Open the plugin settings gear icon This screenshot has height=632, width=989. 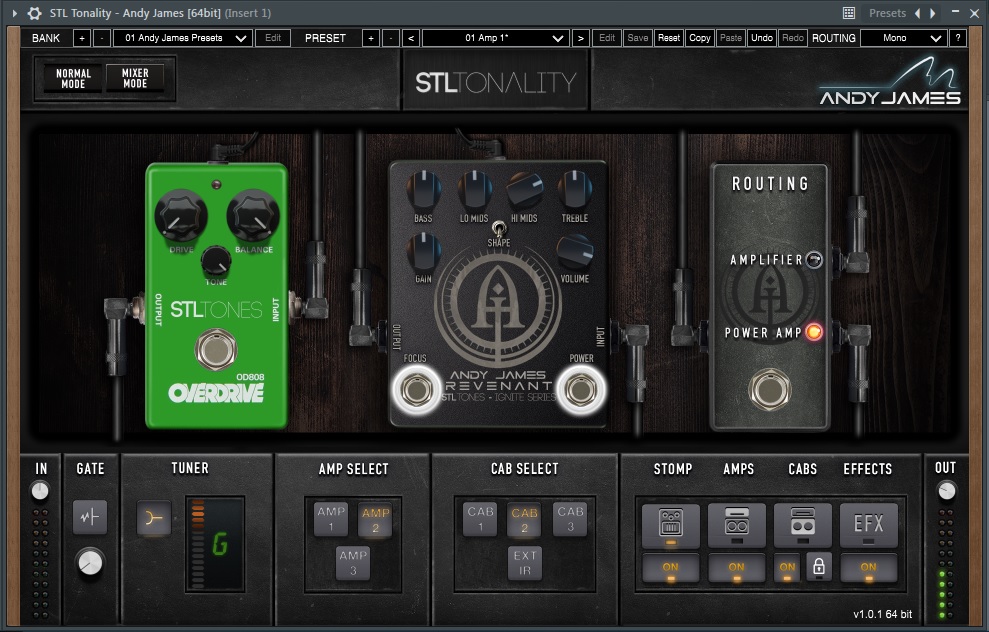click(34, 13)
